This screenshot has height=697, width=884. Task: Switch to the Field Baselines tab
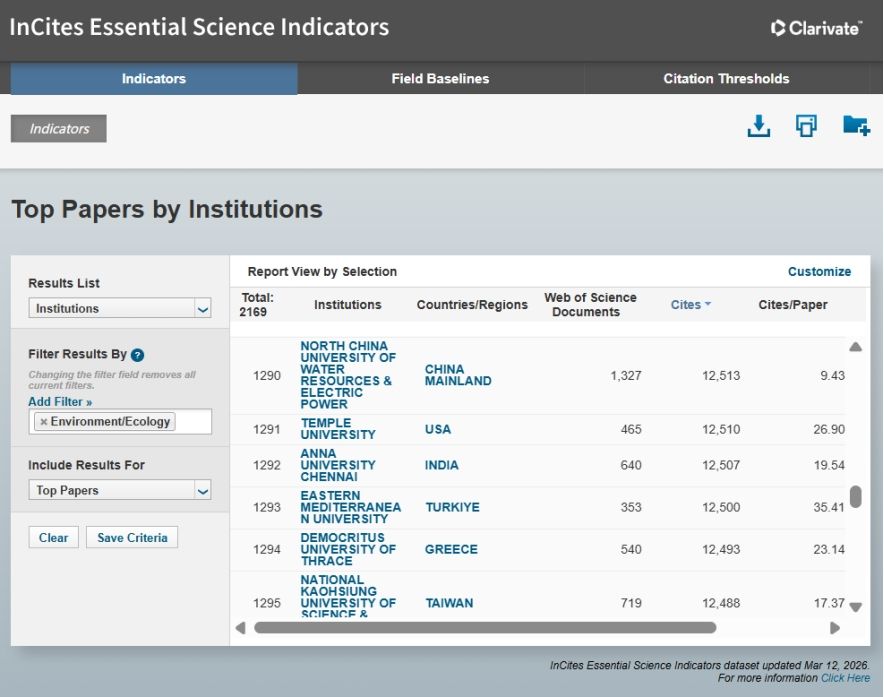(440, 79)
